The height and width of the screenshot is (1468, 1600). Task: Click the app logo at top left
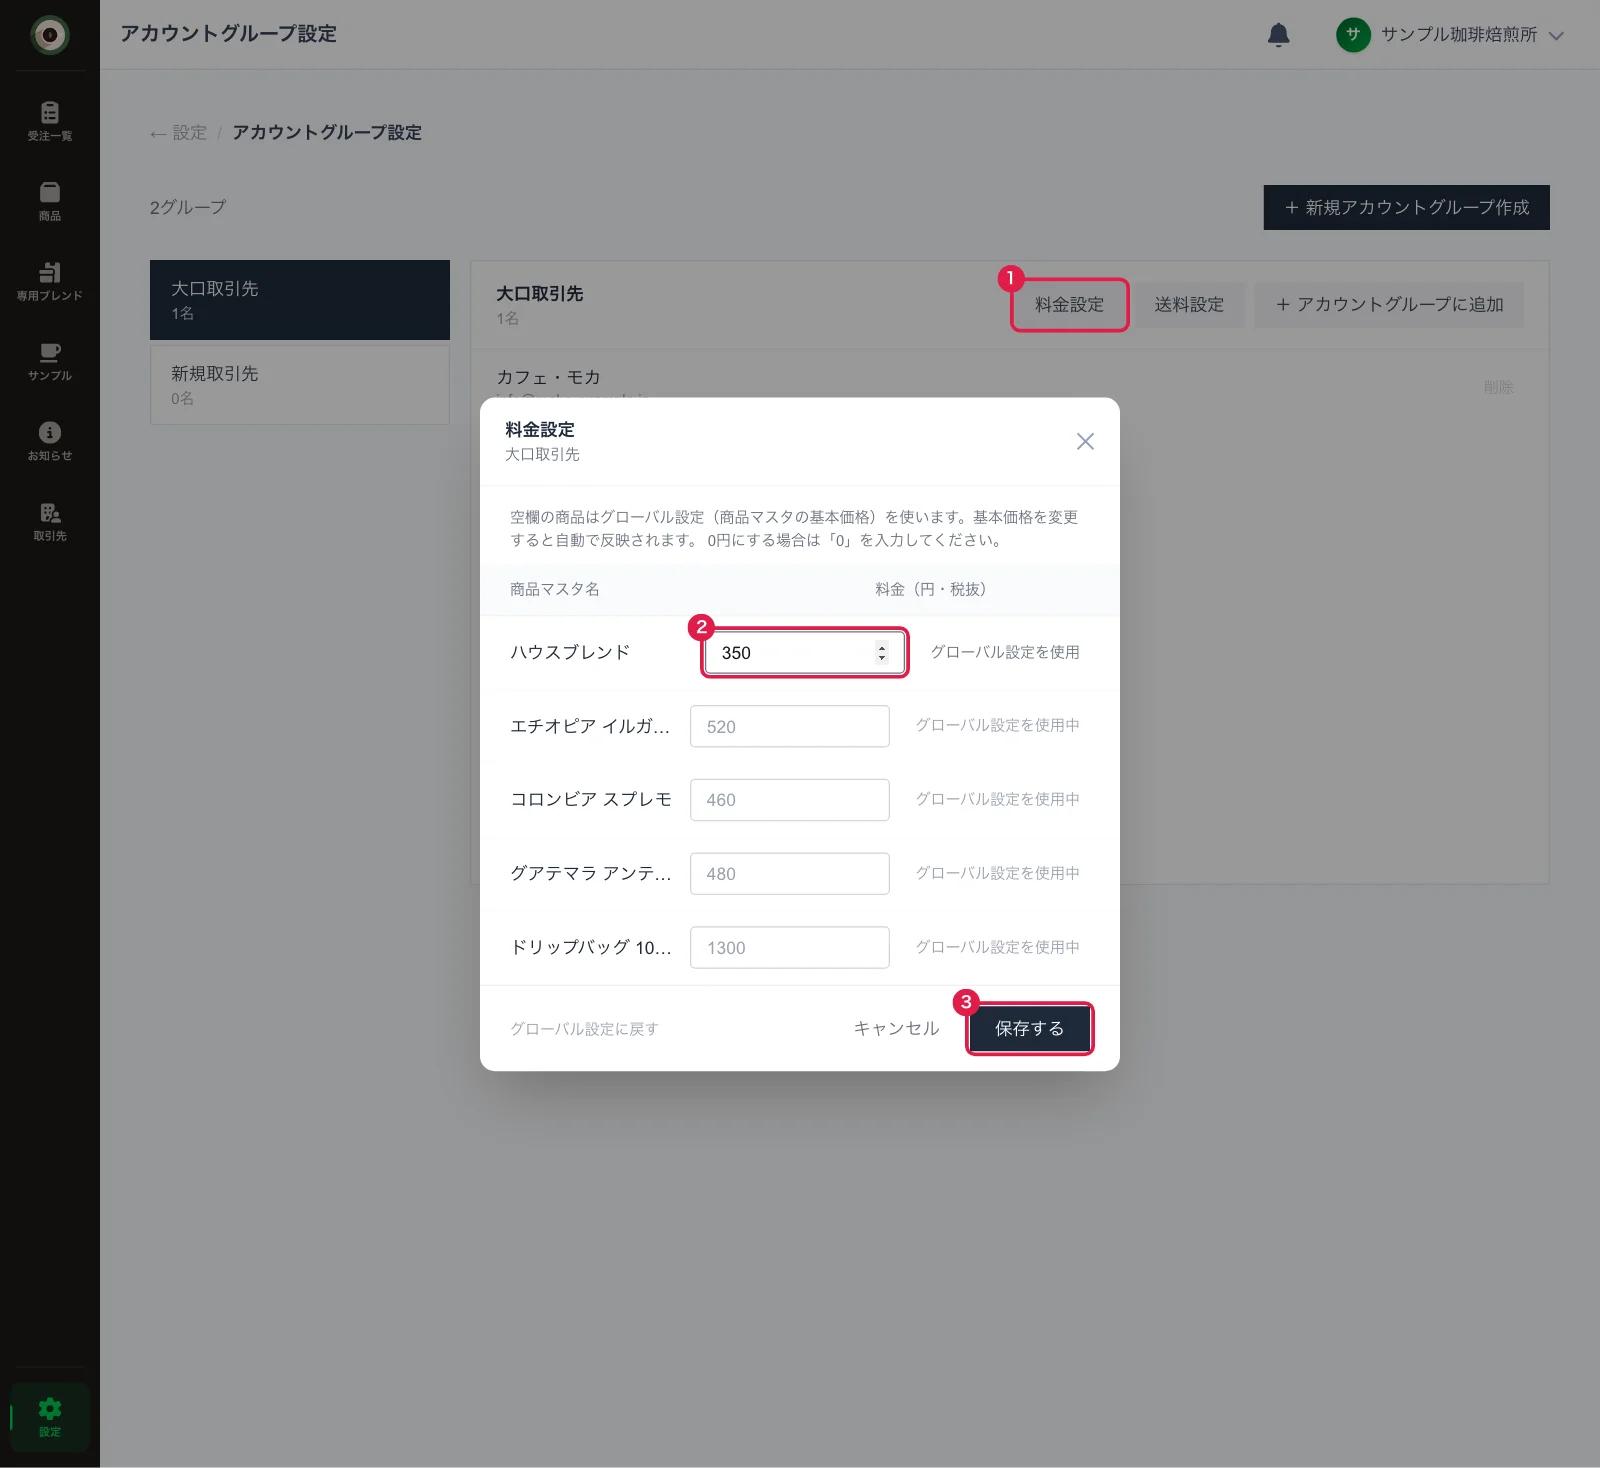[x=50, y=35]
